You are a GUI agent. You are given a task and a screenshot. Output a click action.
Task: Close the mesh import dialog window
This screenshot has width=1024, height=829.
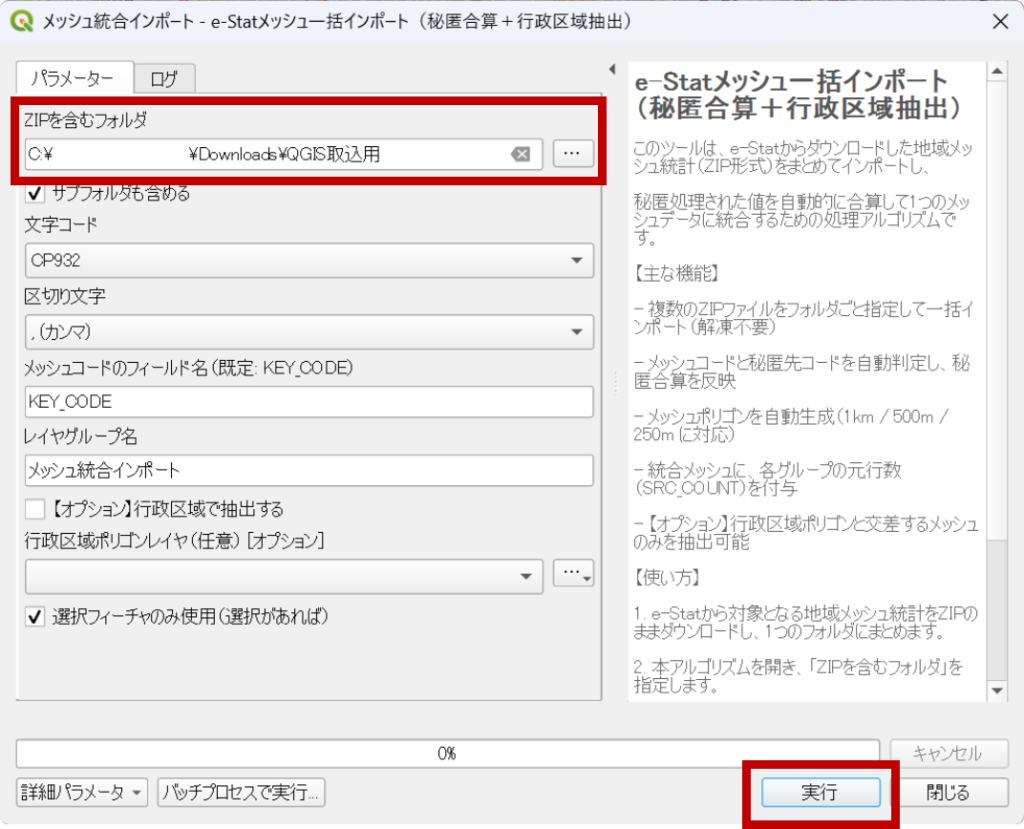[998, 21]
